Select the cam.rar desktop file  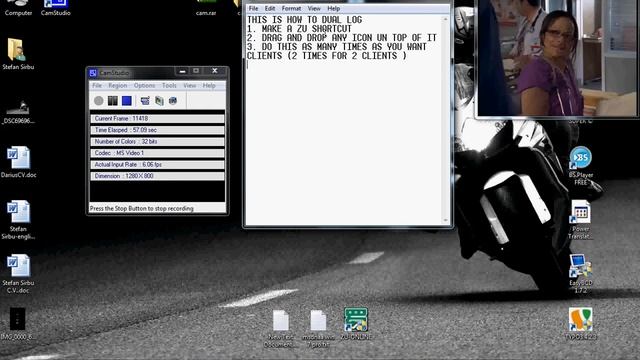(x=206, y=8)
